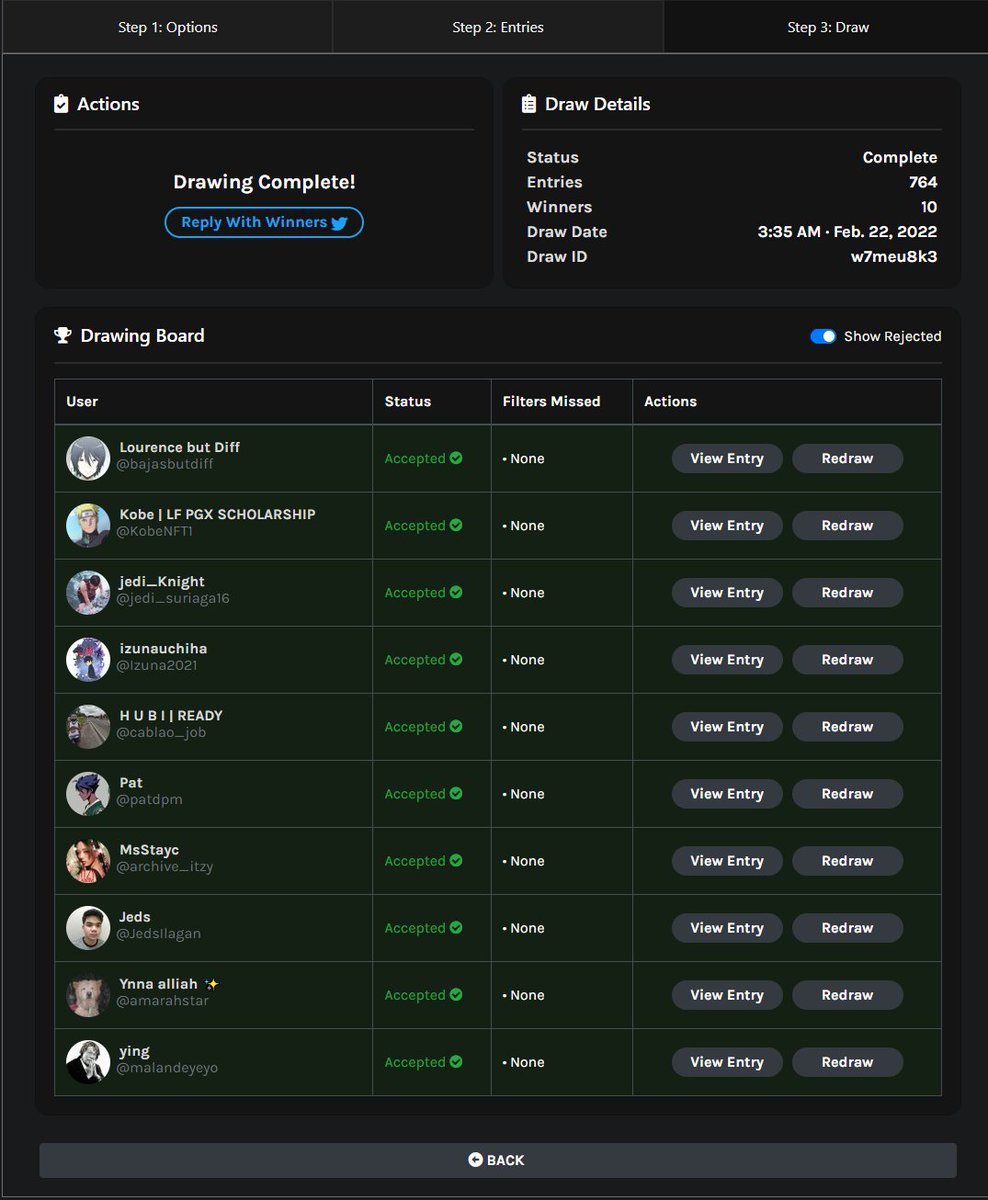988x1200 pixels.
Task: Select the Step 3: Draw tab
Action: coord(827,27)
